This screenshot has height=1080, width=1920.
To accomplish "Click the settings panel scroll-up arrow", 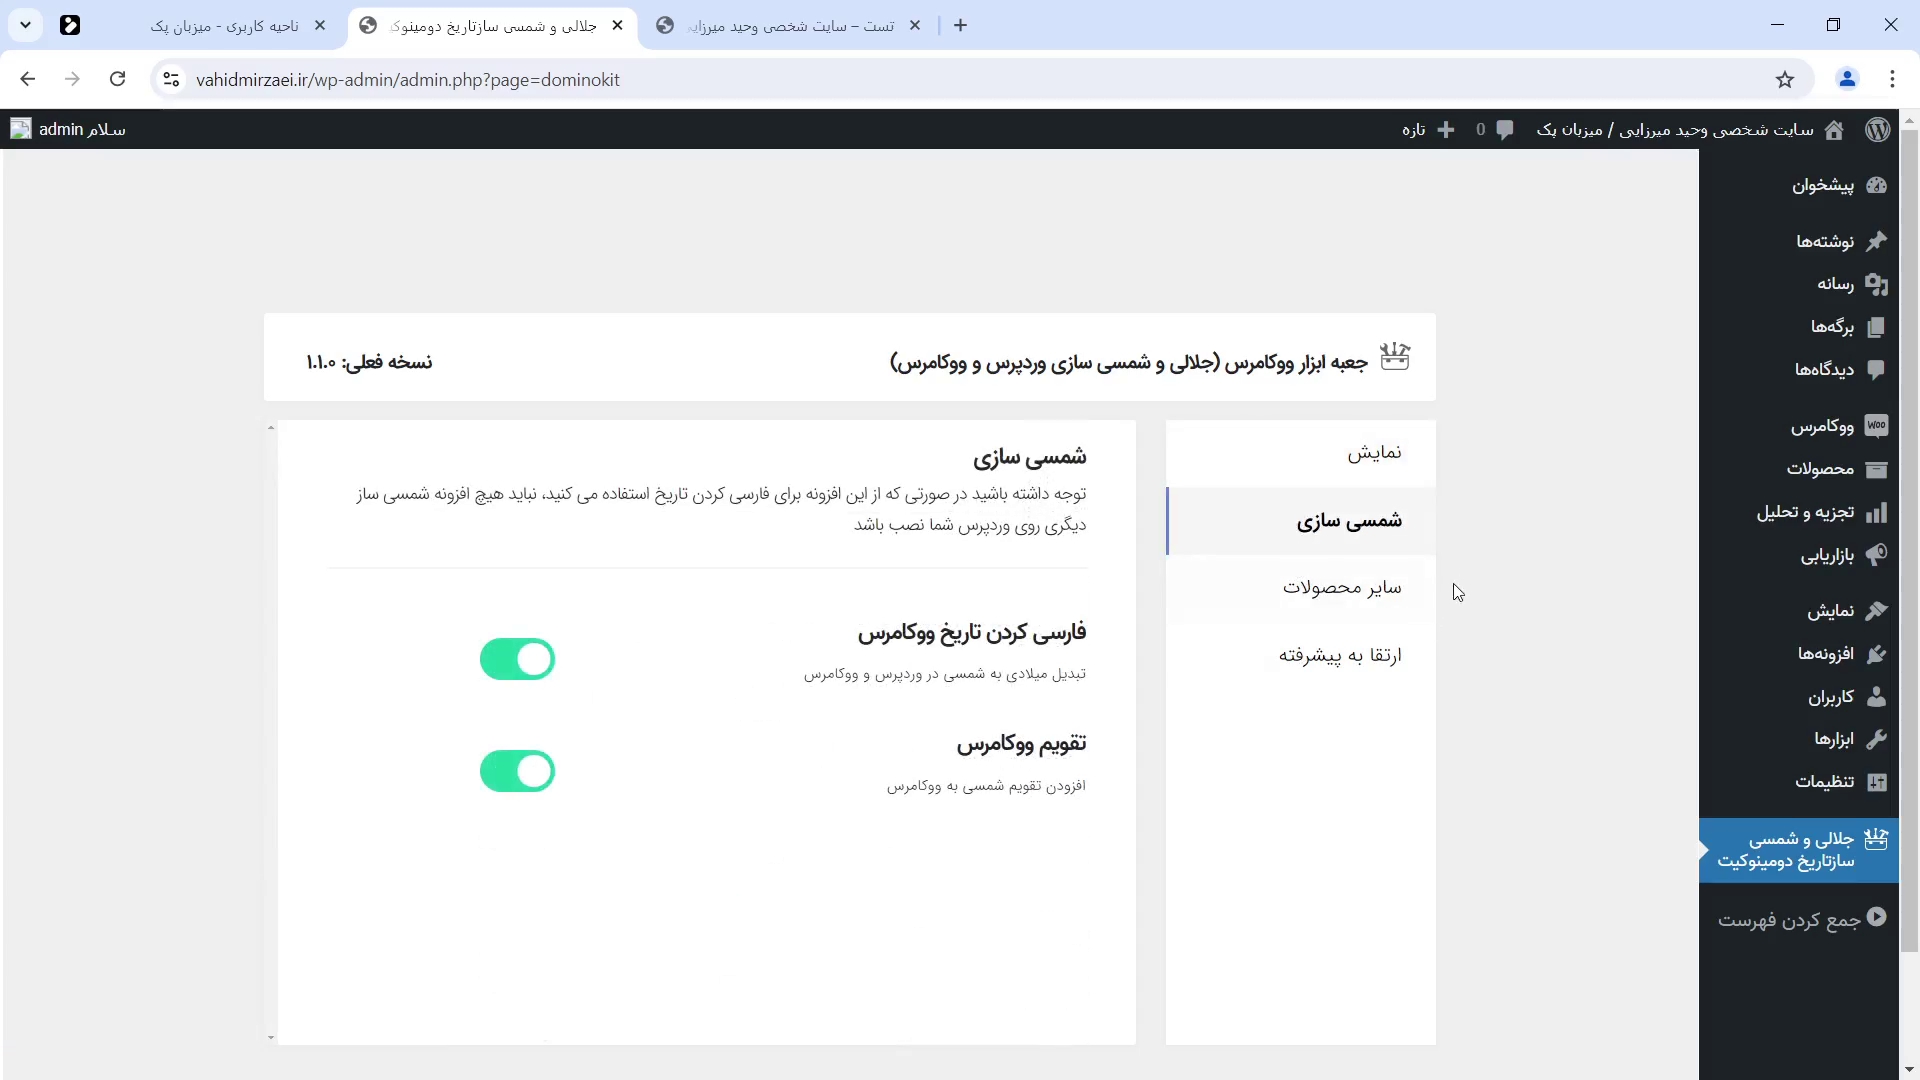I will coord(270,428).
